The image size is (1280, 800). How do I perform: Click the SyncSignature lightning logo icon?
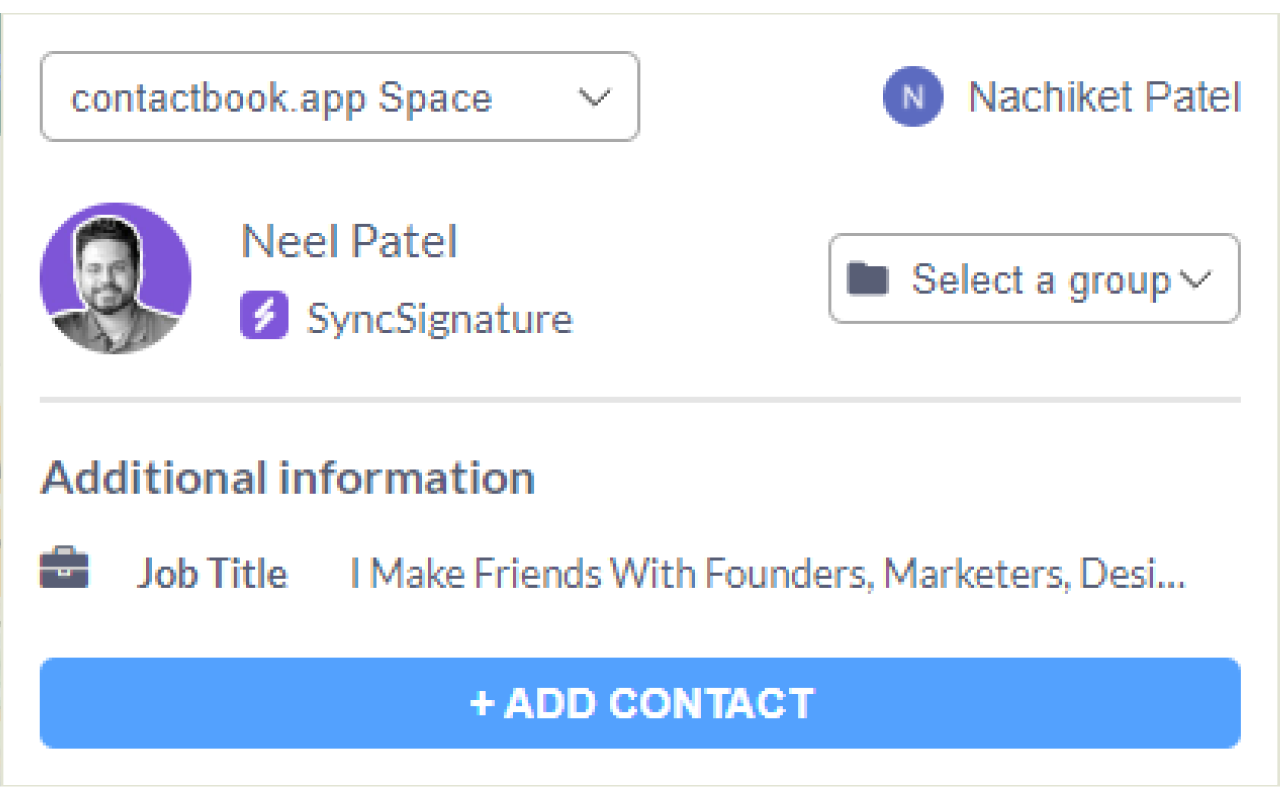coord(264,318)
